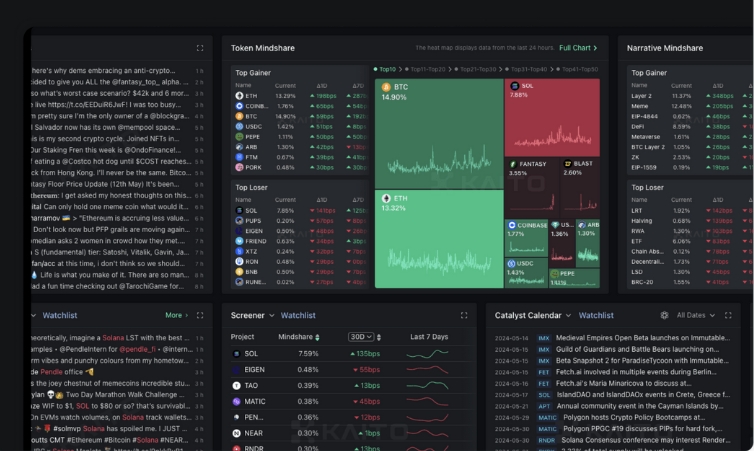Select the Top10 heat map range
The image size is (754, 451).
tap(385, 69)
